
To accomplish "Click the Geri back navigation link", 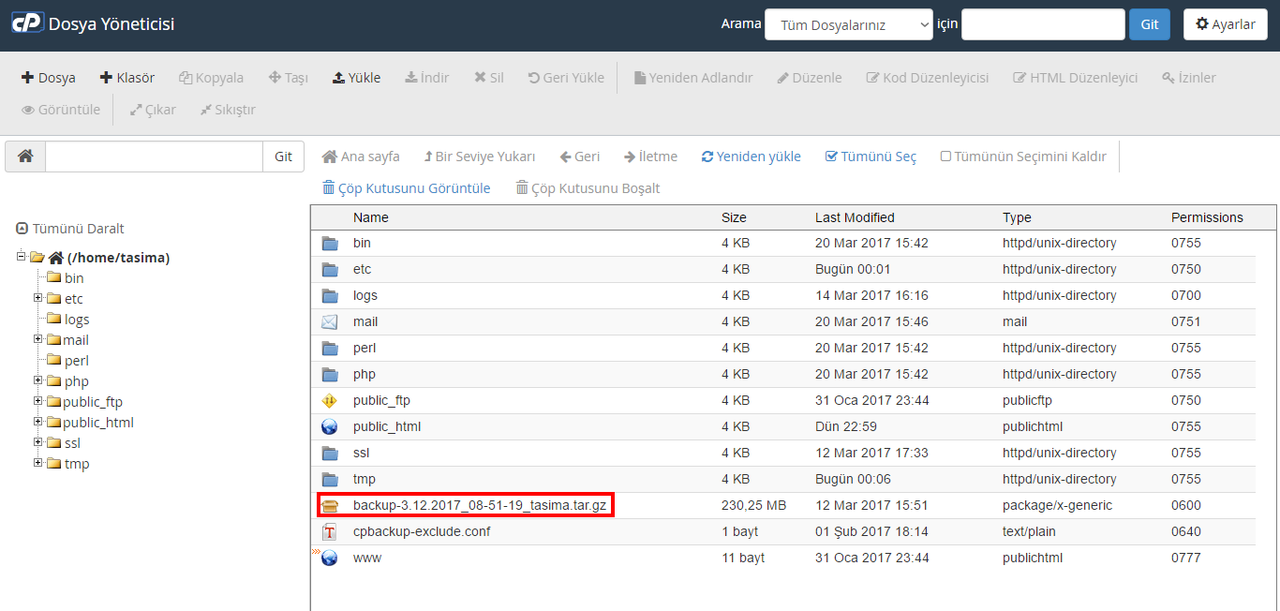I will (x=579, y=156).
